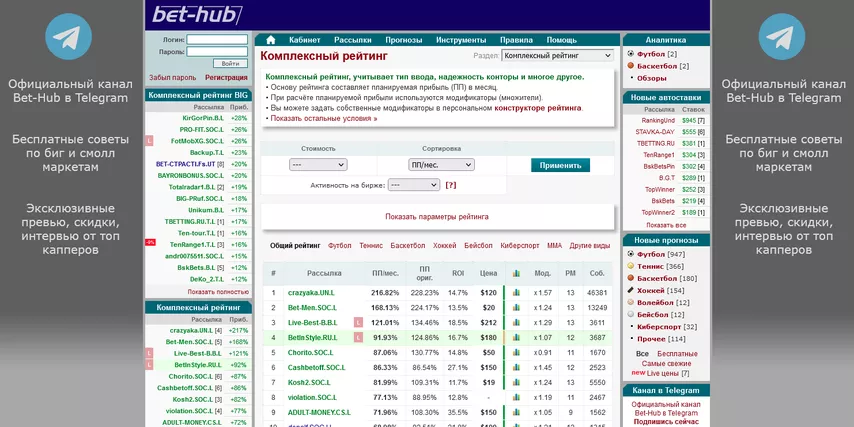Open the Забыл пароль link

(173, 78)
